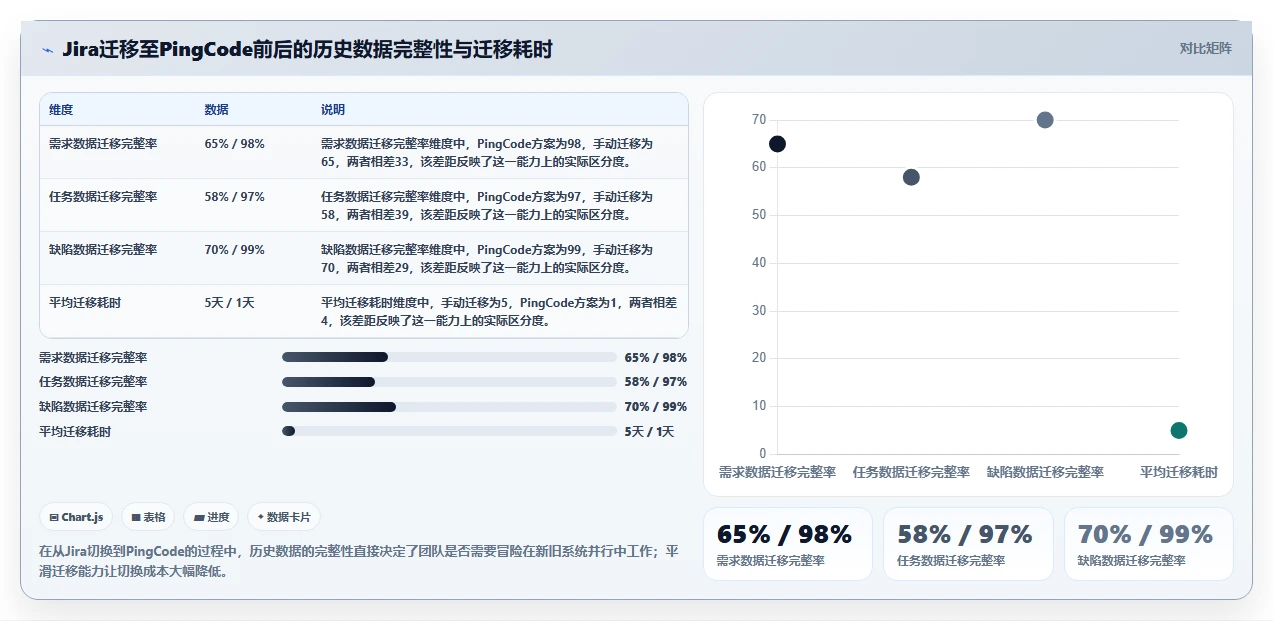Click the summary paragraph starting 在从Jira切换到PingCode
Image resolution: width=1273 pixels, height=621 pixels.
(x=359, y=561)
